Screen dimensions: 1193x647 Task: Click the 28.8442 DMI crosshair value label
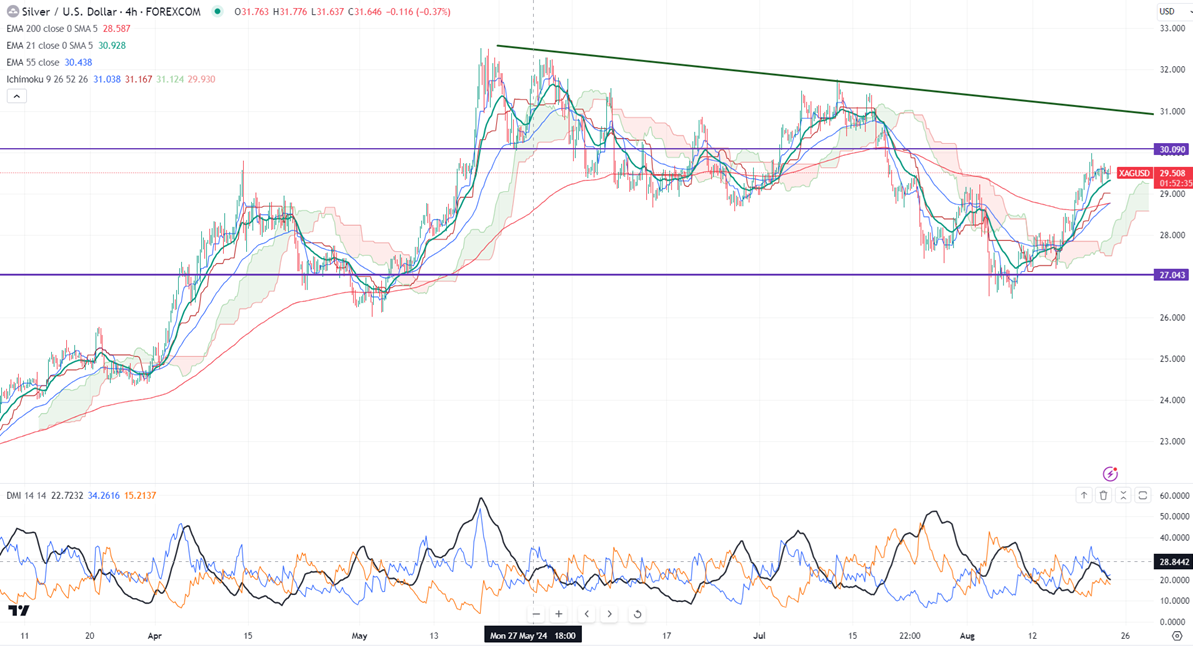pyautogui.click(x=1172, y=562)
